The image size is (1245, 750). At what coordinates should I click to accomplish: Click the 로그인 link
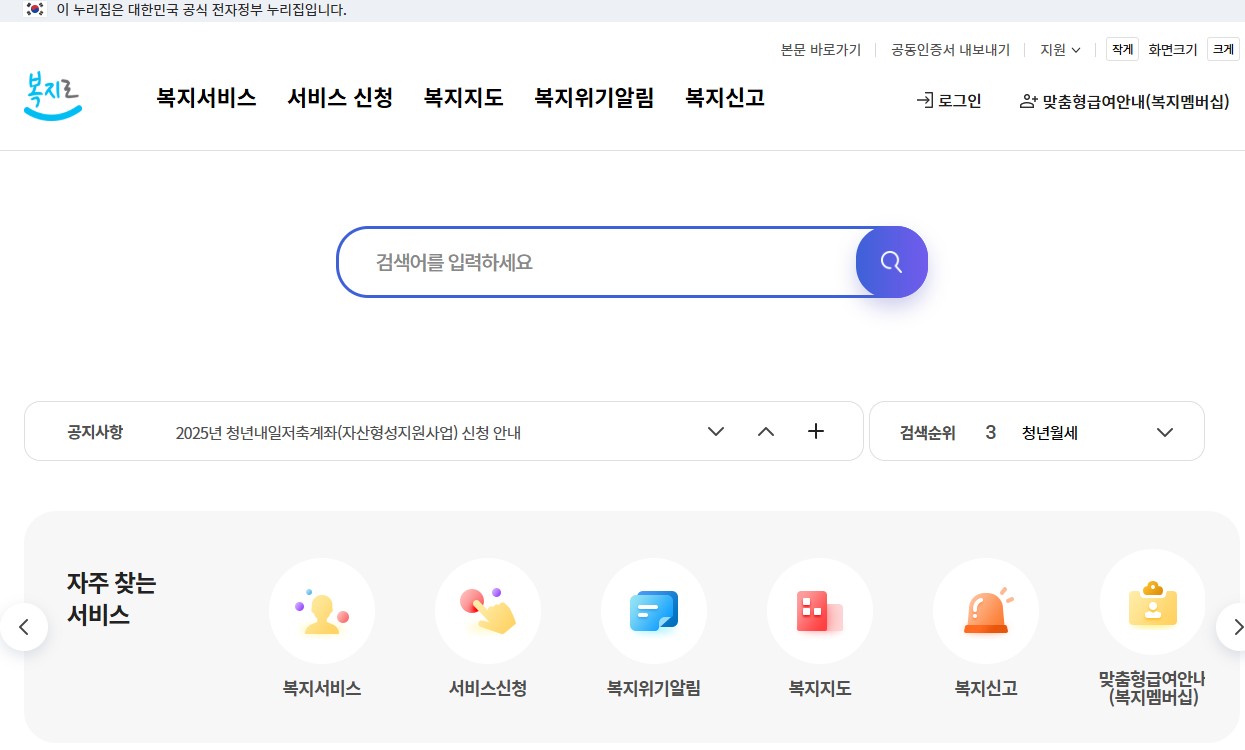click(949, 100)
